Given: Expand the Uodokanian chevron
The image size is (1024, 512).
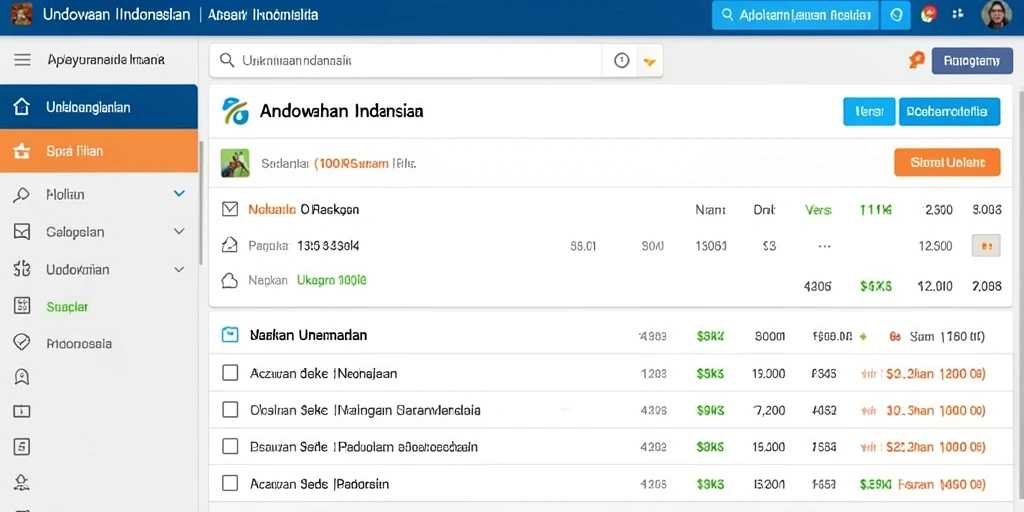Looking at the screenshot, I should pyautogui.click(x=180, y=269).
